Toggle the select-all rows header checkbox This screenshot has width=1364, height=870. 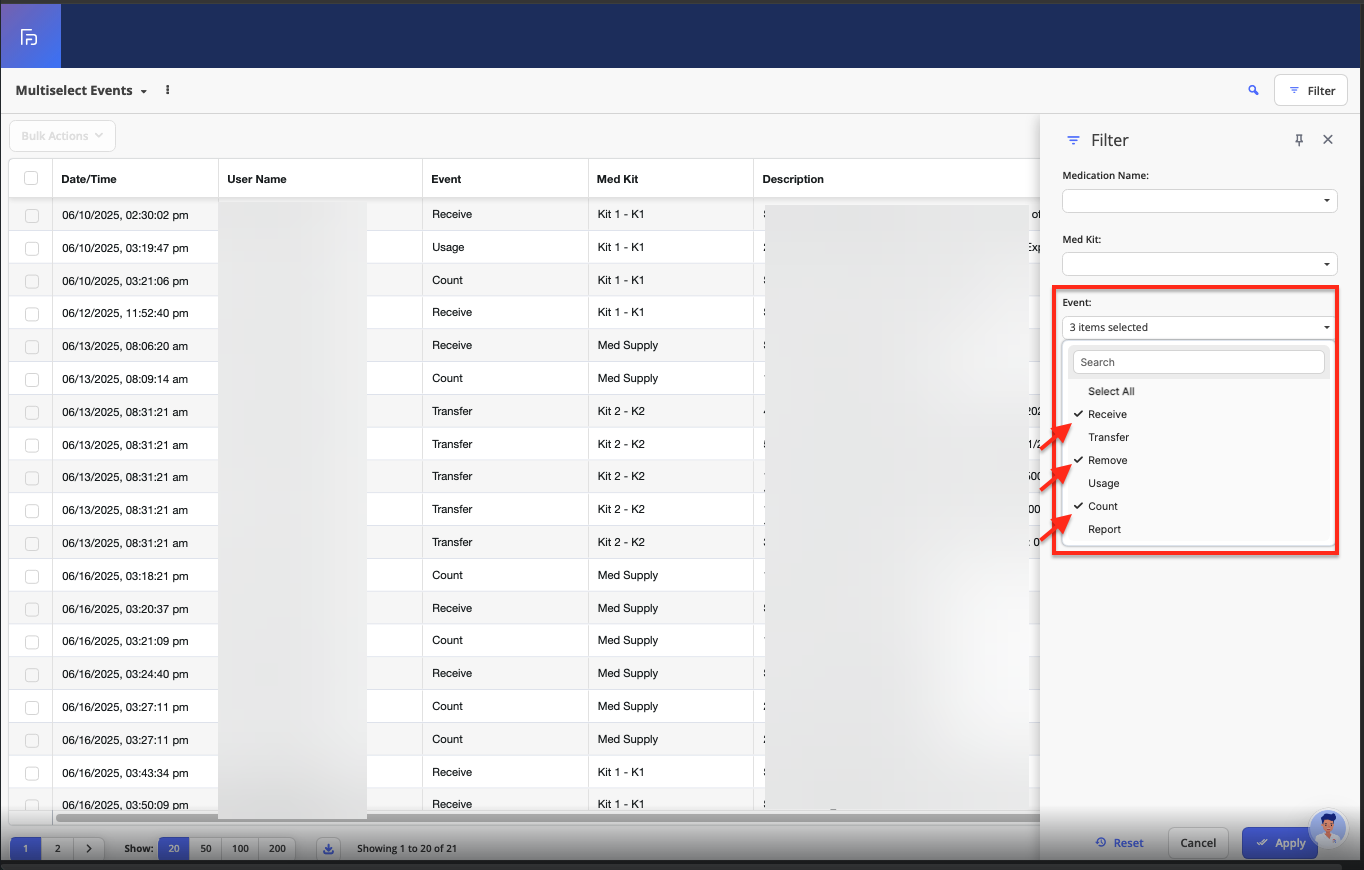coord(31,178)
